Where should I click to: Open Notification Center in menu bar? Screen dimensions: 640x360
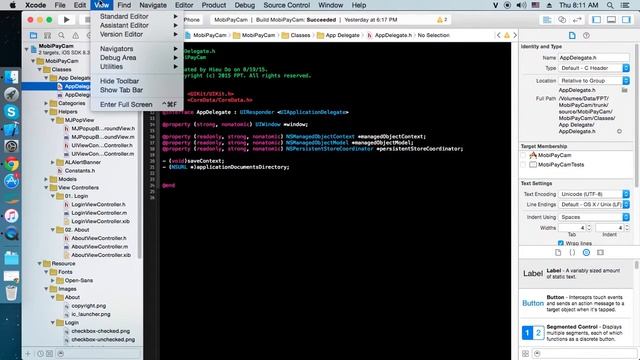[625, 5]
